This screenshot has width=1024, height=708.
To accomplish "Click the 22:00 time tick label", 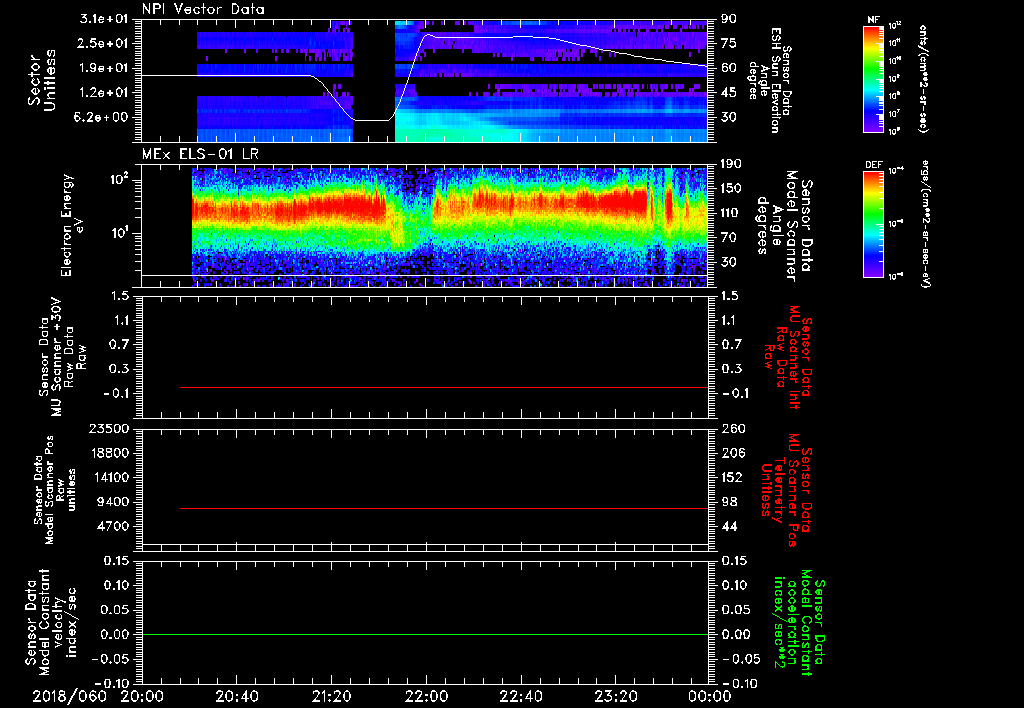I will point(426,696).
